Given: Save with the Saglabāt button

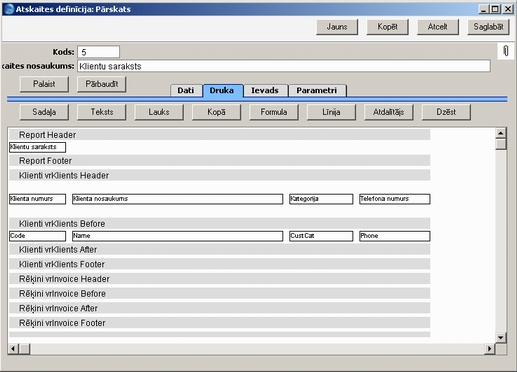Looking at the screenshot, I should (488, 27).
